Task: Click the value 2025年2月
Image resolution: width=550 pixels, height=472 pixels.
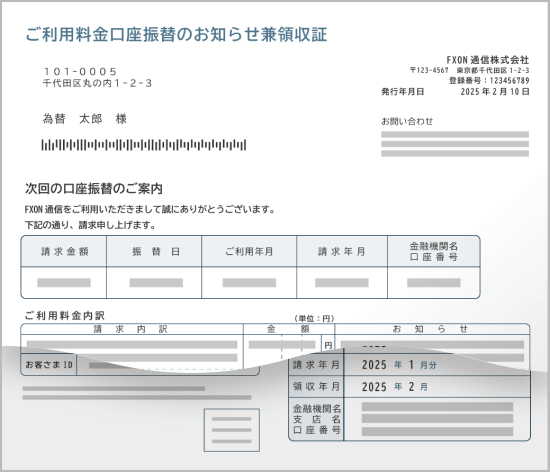Action: pos(395,387)
